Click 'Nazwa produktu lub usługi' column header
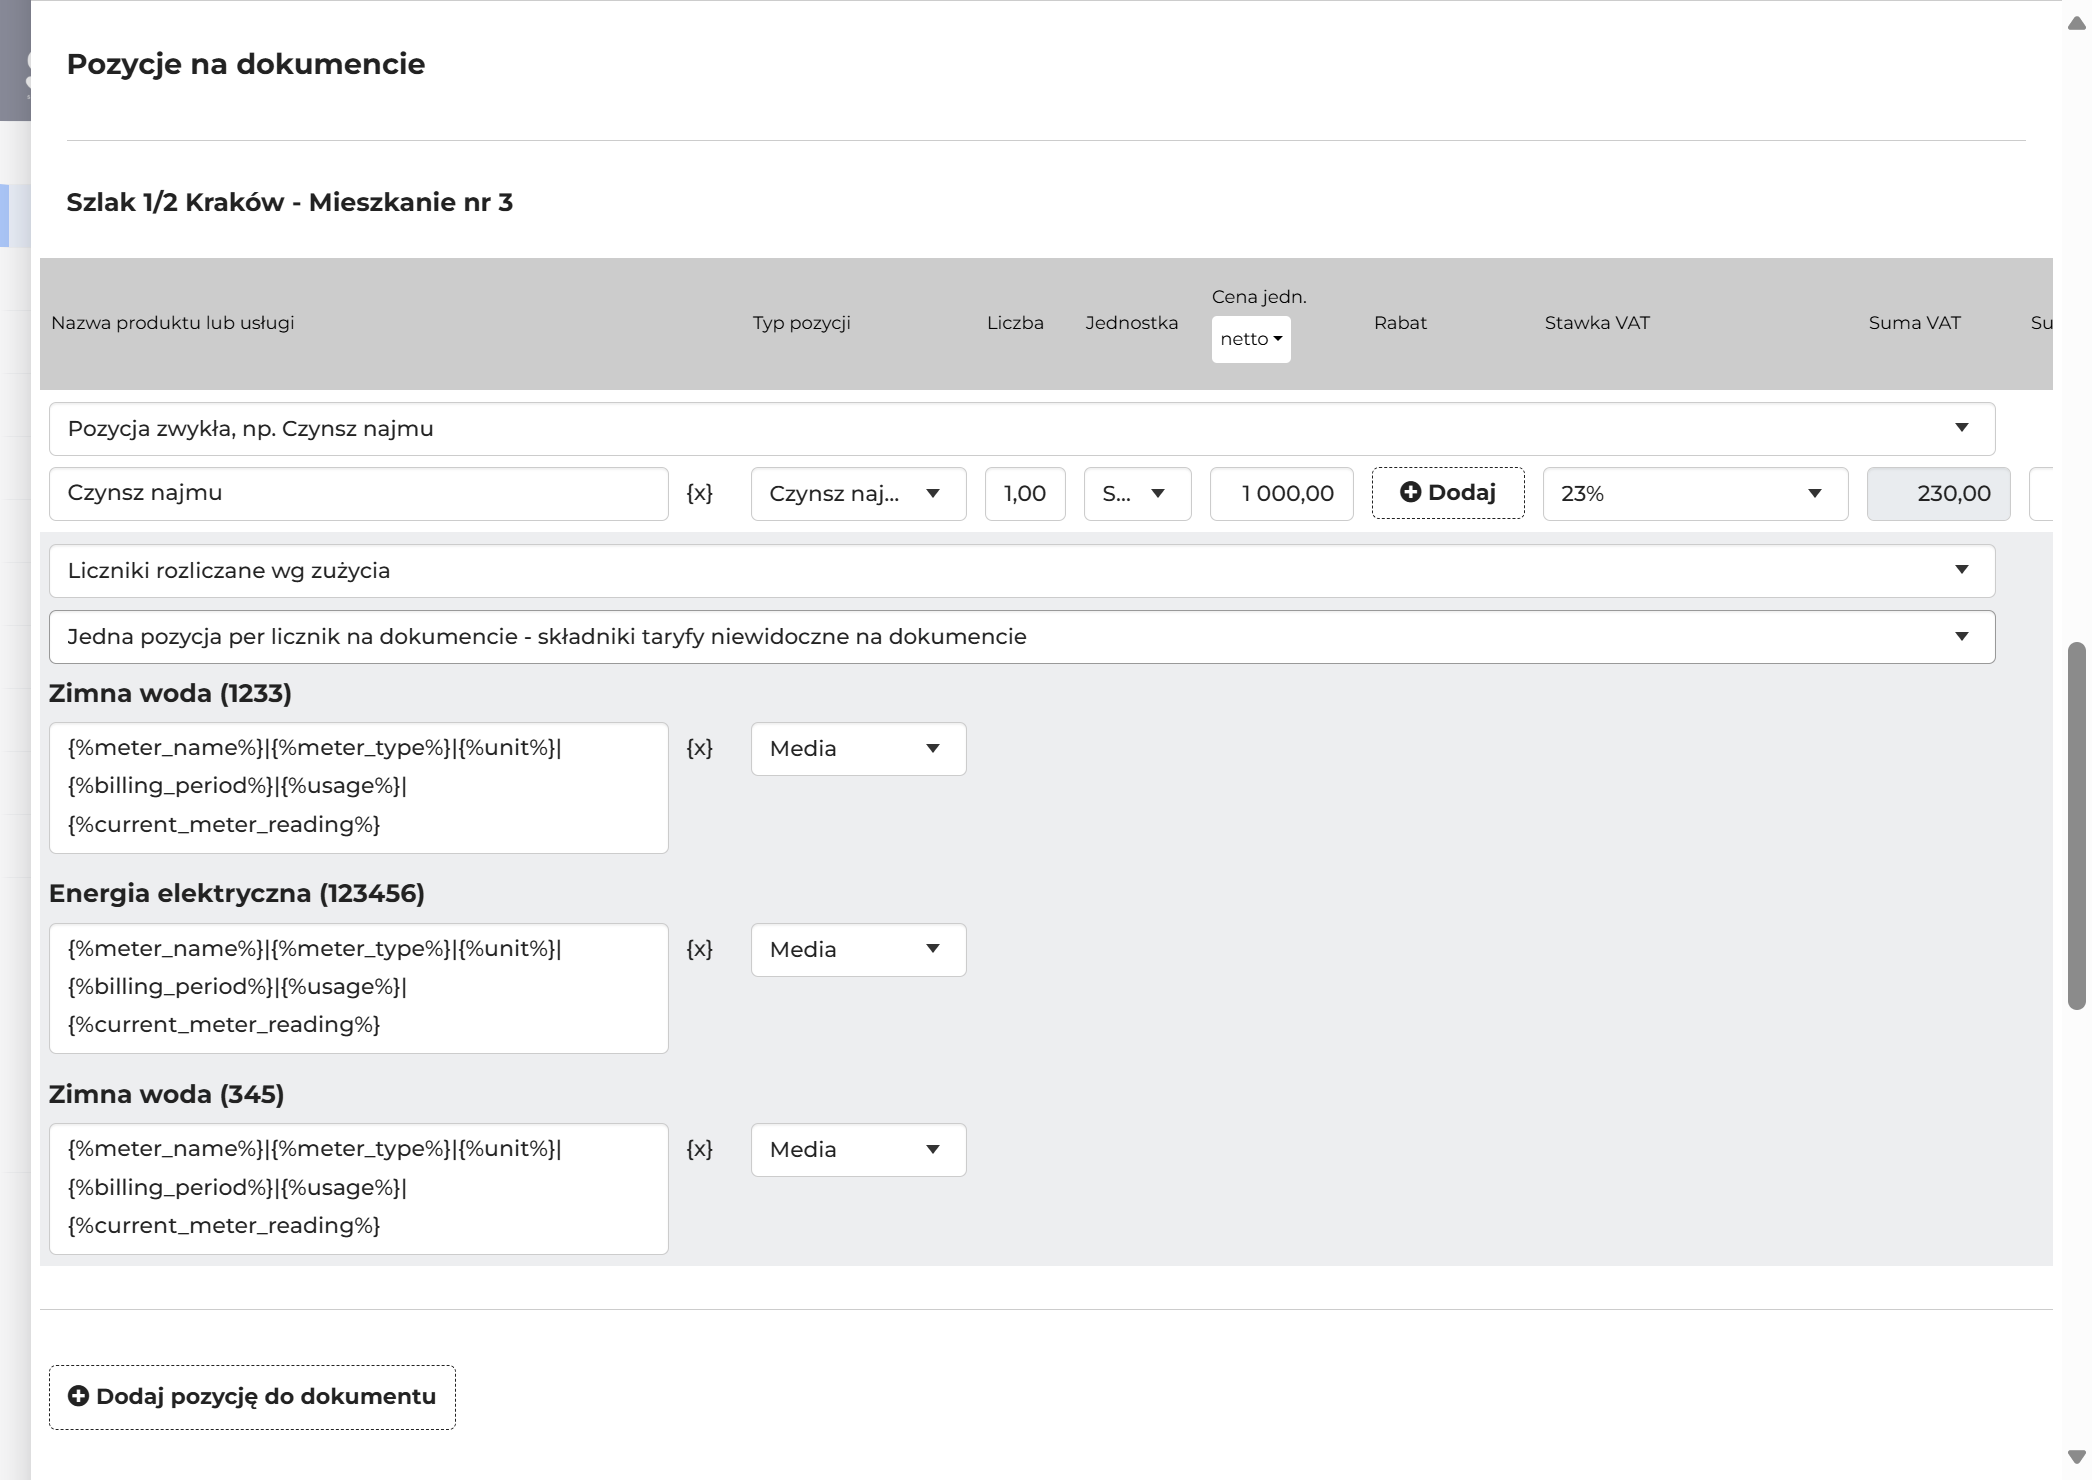This screenshot has width=2092, height=1480. pyautogui.click(x=173, y=323)
